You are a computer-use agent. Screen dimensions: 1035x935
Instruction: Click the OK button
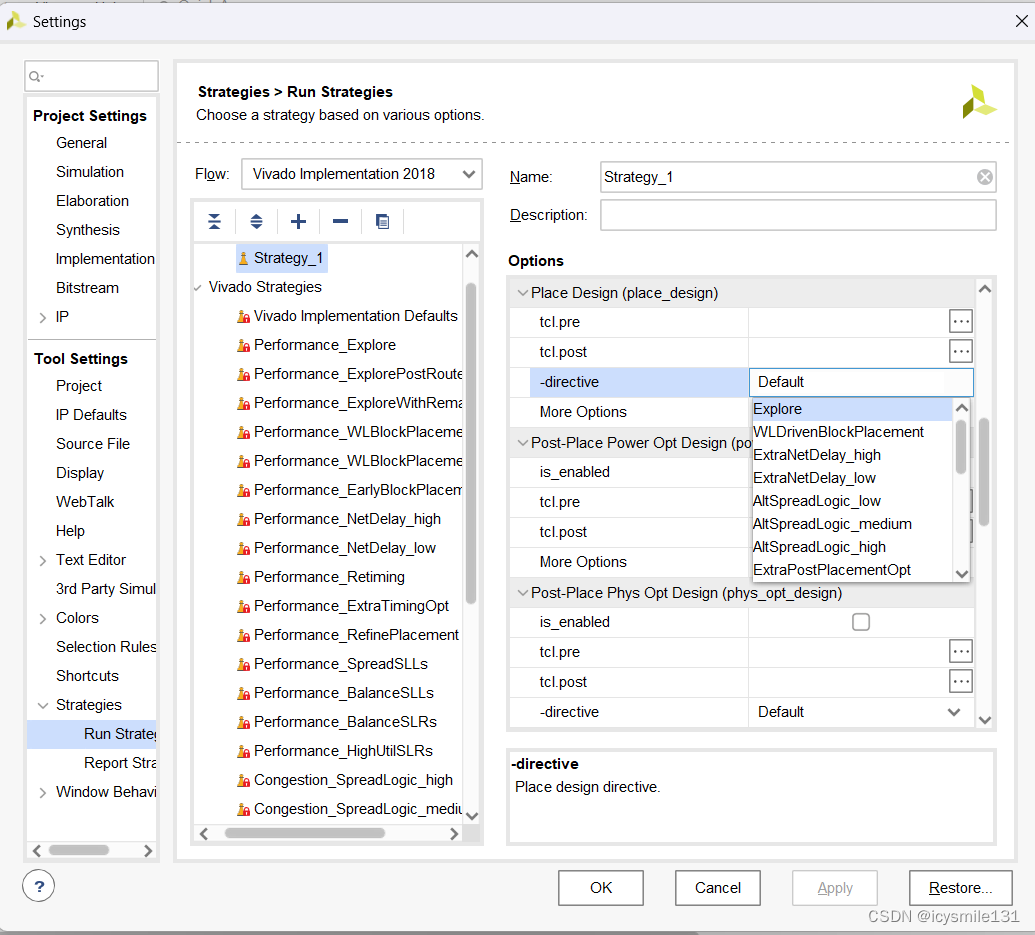(601, 888)
